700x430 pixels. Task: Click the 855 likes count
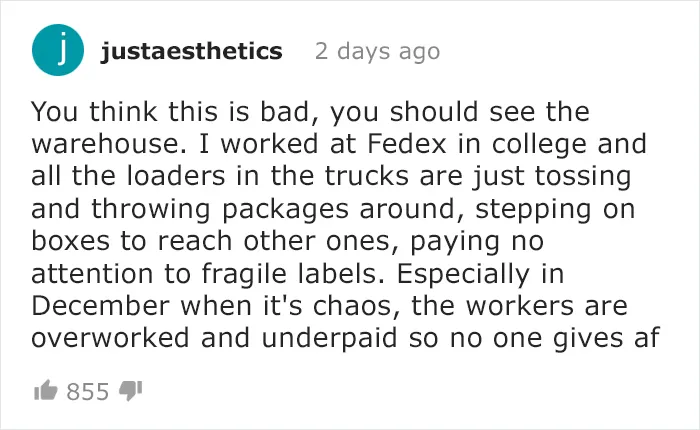[x=88, y=392]
